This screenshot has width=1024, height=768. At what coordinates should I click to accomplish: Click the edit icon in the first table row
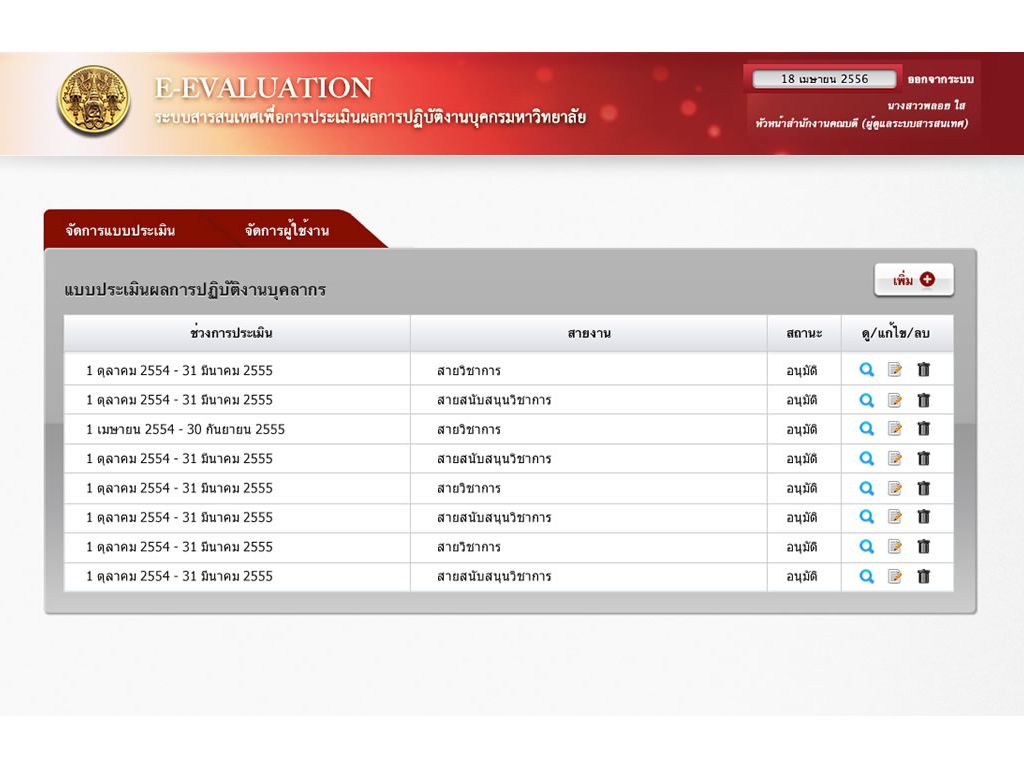(895, 370)
